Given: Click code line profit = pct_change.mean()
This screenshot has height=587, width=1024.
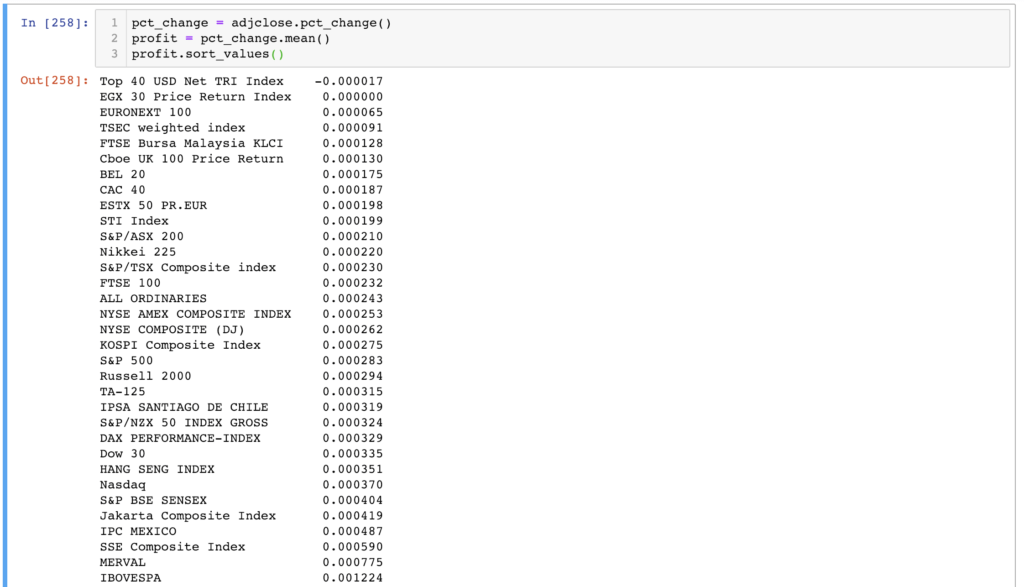Looking at the screenshot, I should pyautogui.click(x=231, y=39).
